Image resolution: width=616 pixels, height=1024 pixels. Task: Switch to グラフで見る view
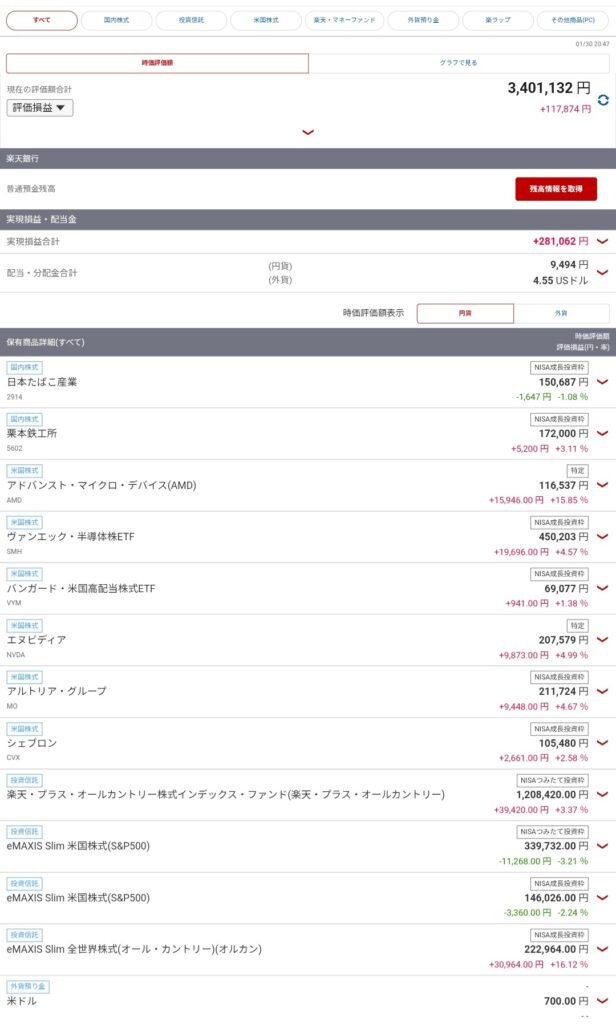coord(461,63)
